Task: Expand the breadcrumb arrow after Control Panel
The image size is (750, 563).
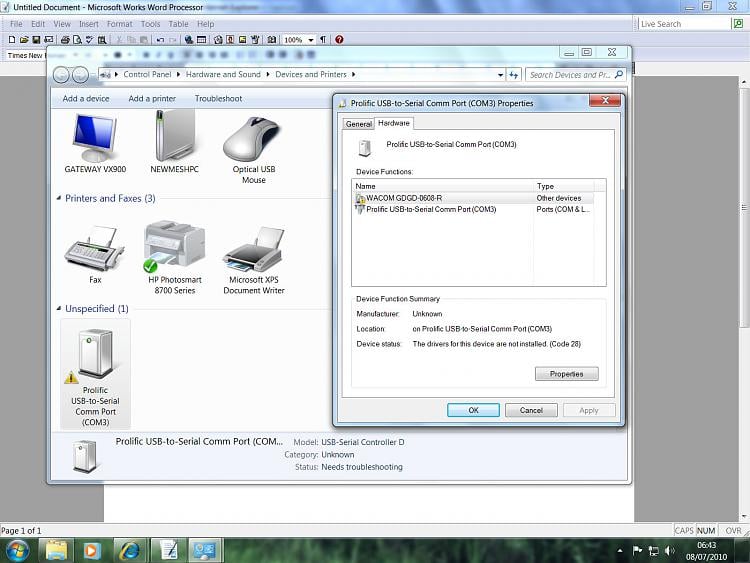Action: click(178, 75)
